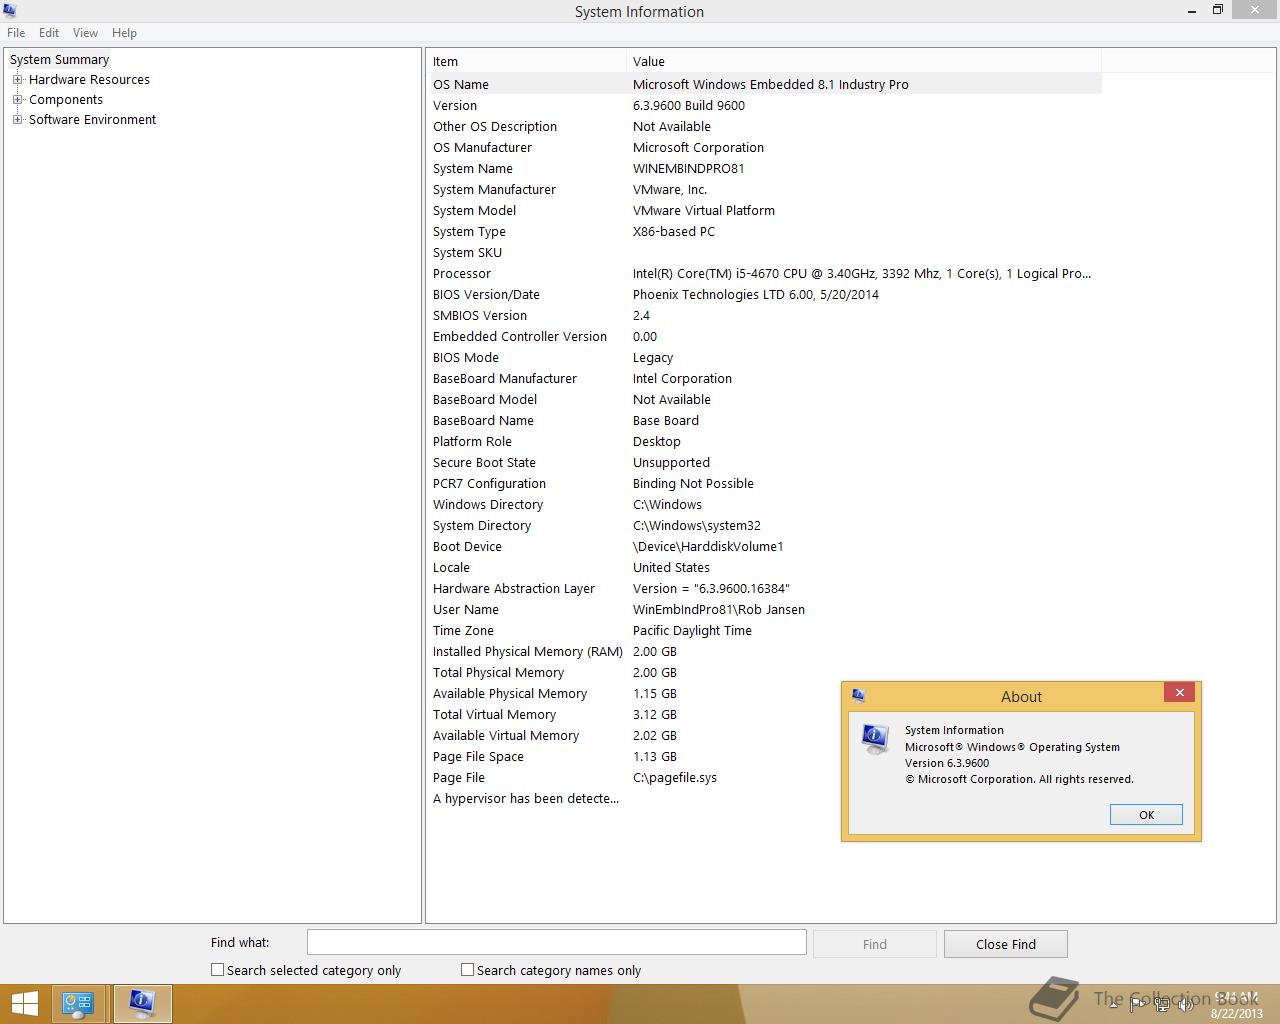Click the About dialog title icon
The height and width of the screenshot is (1024, 1280).
point(858,696)
